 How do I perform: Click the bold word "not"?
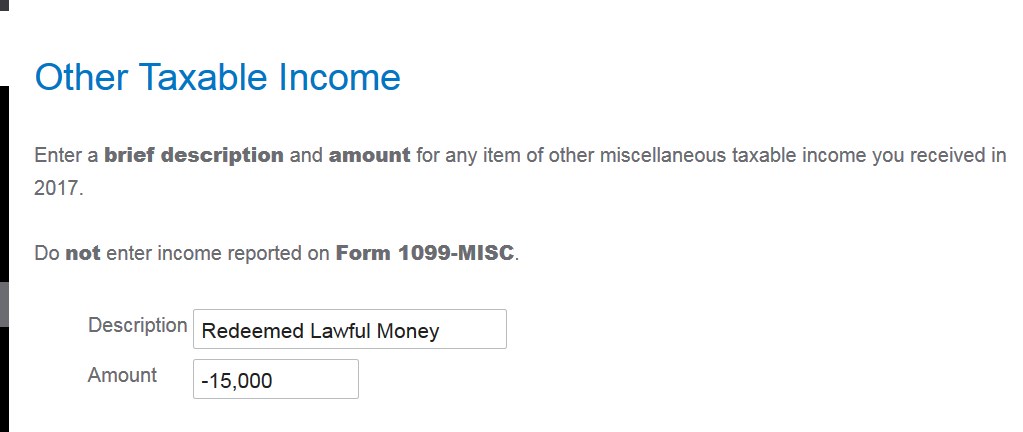pyautogui.click(x=83, y=253)
